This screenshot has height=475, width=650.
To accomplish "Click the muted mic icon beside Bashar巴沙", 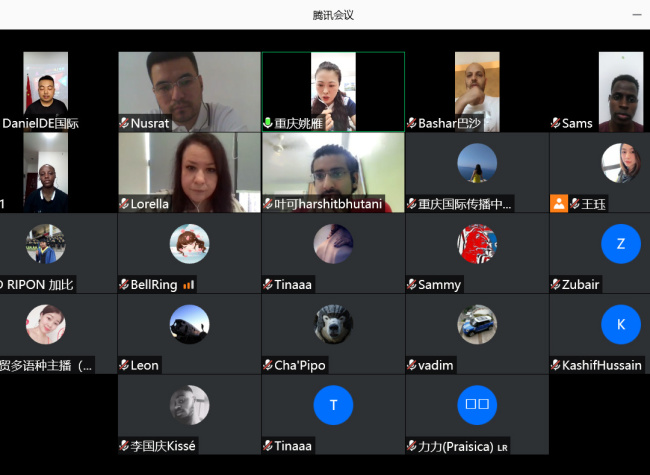I will 411,123.
